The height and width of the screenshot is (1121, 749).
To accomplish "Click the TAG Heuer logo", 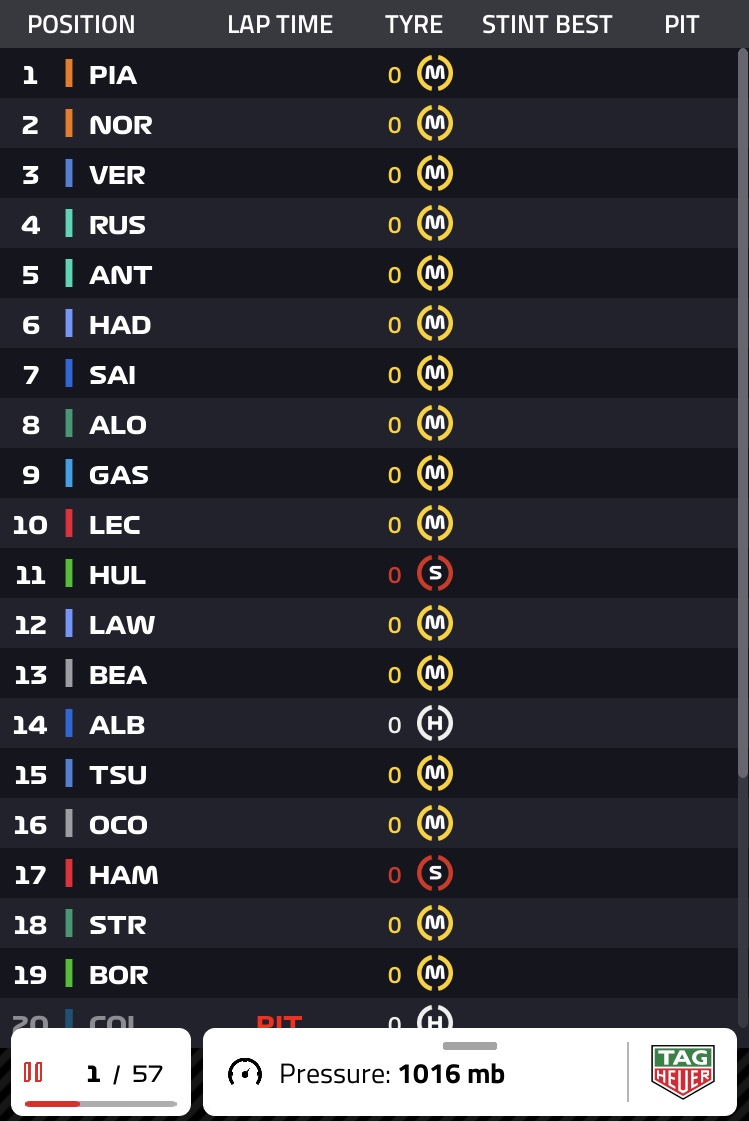I will [682, 1072].
